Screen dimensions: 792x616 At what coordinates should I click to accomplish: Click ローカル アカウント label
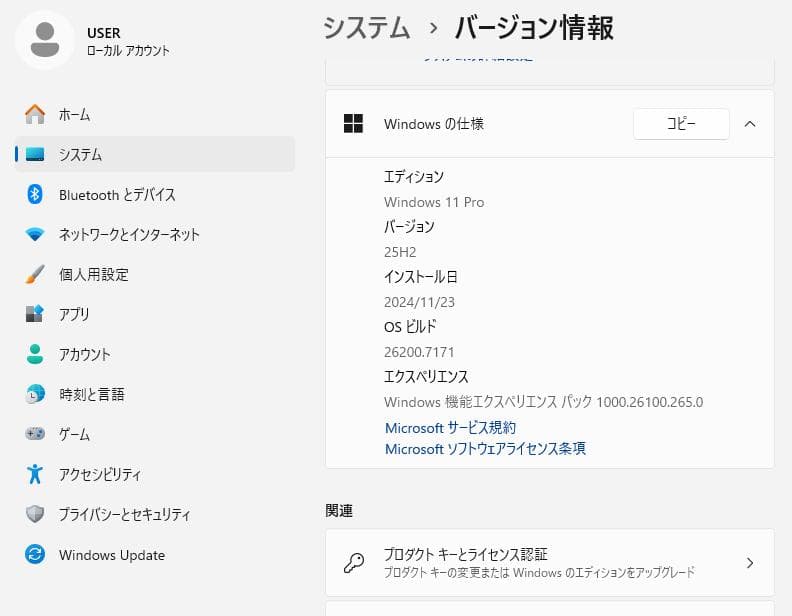(128, 51)
